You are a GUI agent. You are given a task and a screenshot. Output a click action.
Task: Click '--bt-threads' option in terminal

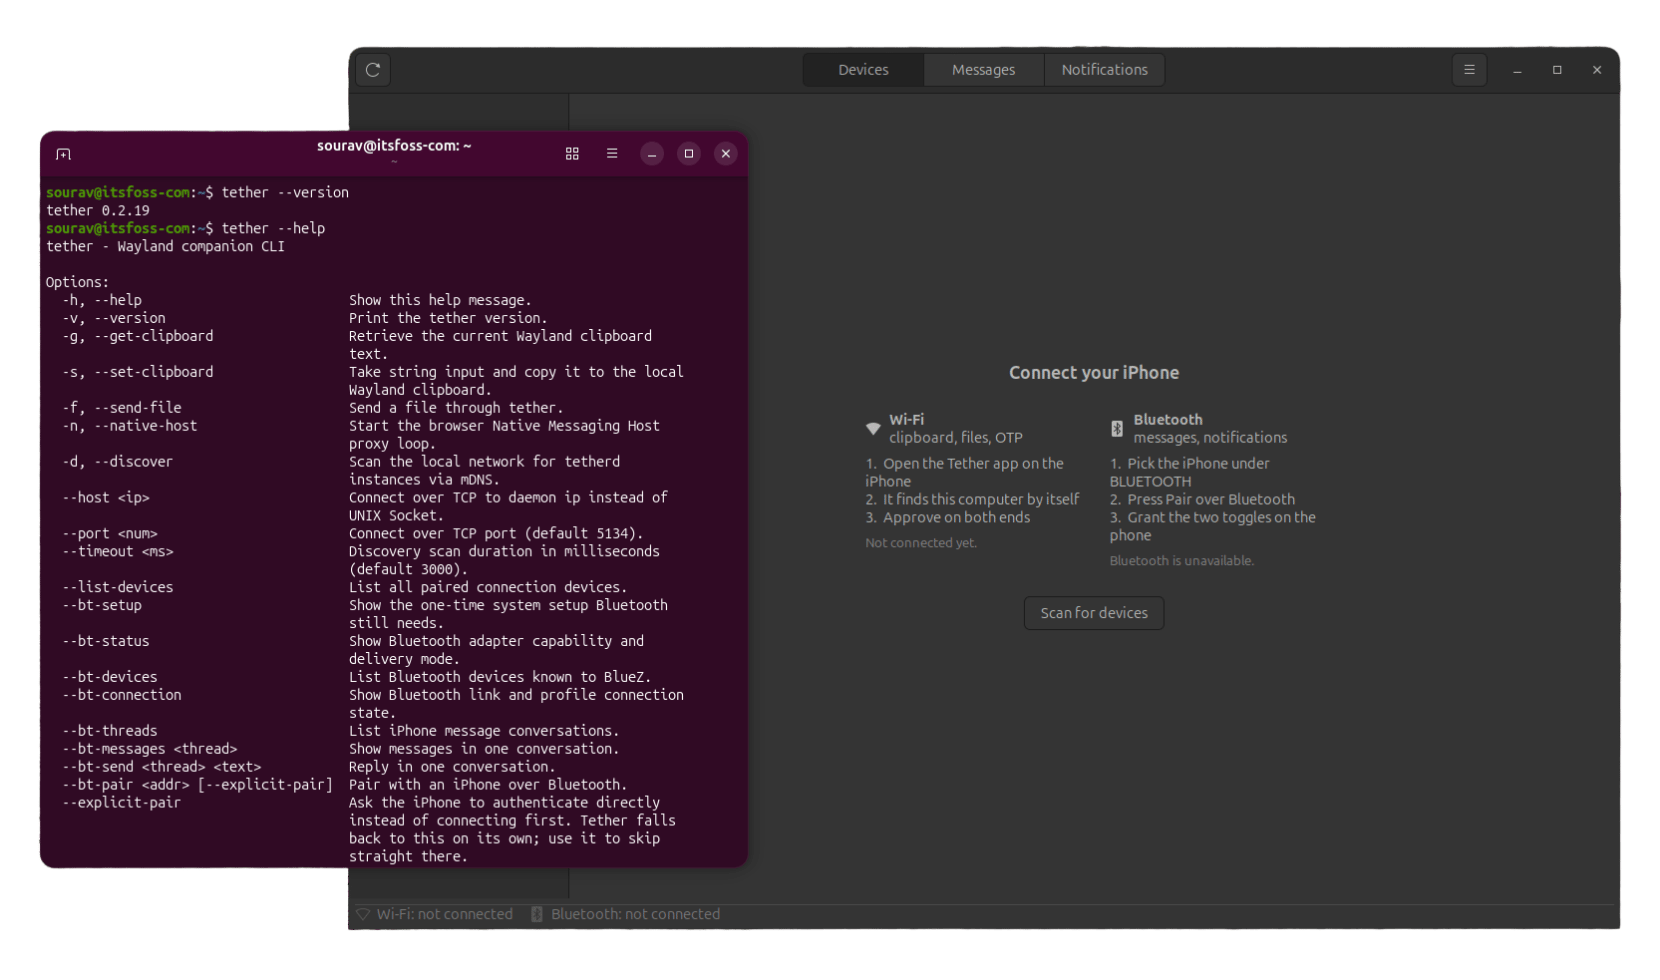(110, 732)
